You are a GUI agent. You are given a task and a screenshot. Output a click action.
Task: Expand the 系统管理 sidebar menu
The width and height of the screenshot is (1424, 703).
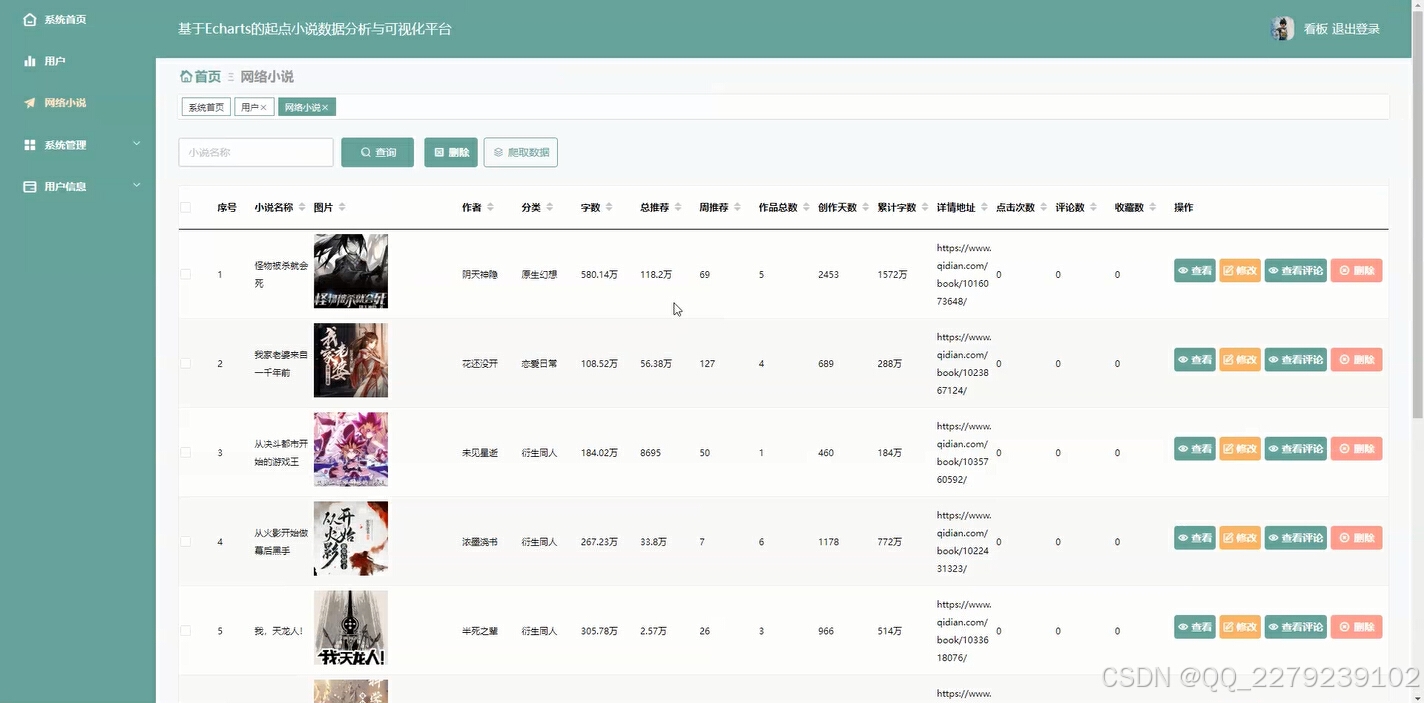82,145
